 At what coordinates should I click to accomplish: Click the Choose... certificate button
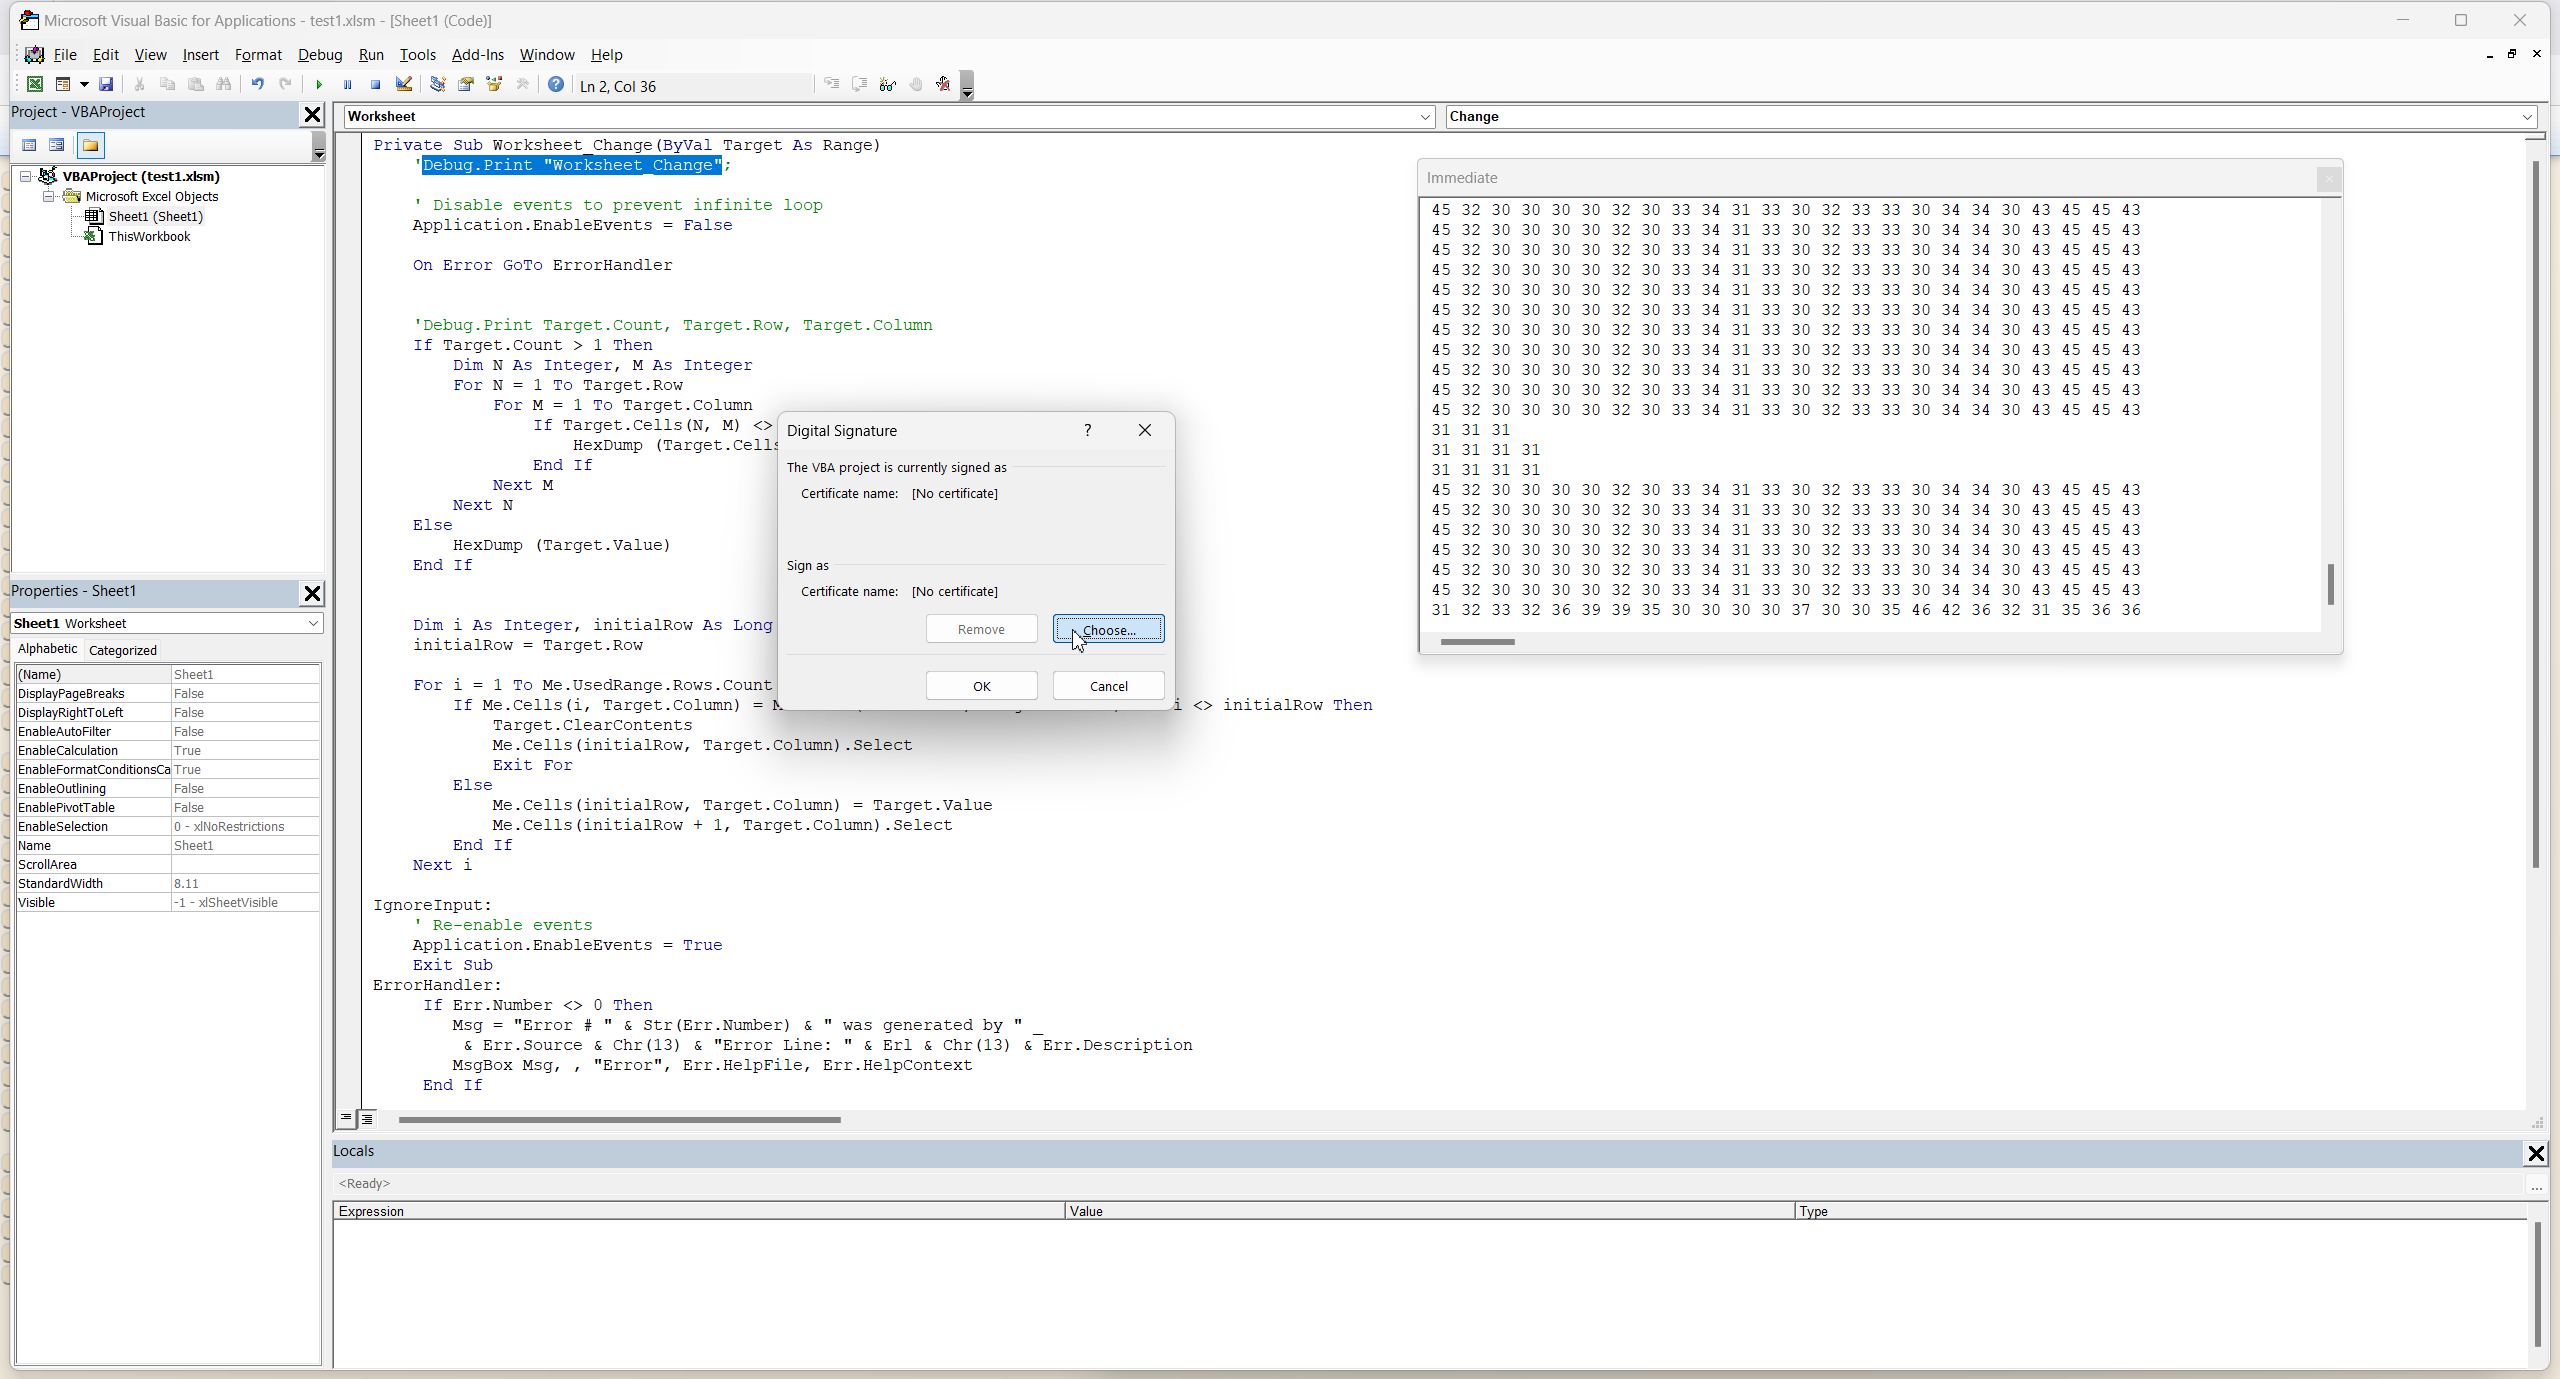tap(1108, 629)
